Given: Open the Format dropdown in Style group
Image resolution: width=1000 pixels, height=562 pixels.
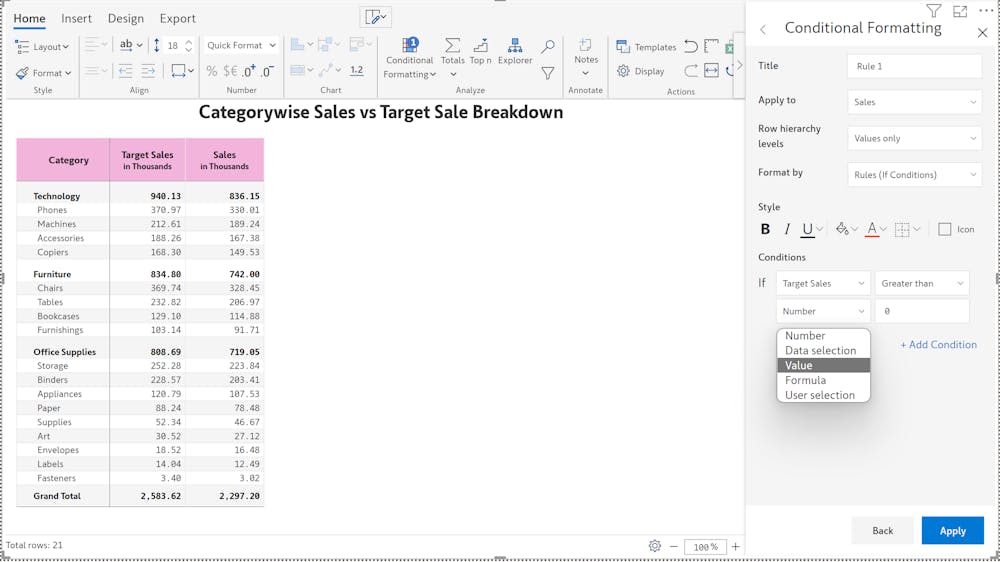Looking at the screenshot, I should 43,73.
